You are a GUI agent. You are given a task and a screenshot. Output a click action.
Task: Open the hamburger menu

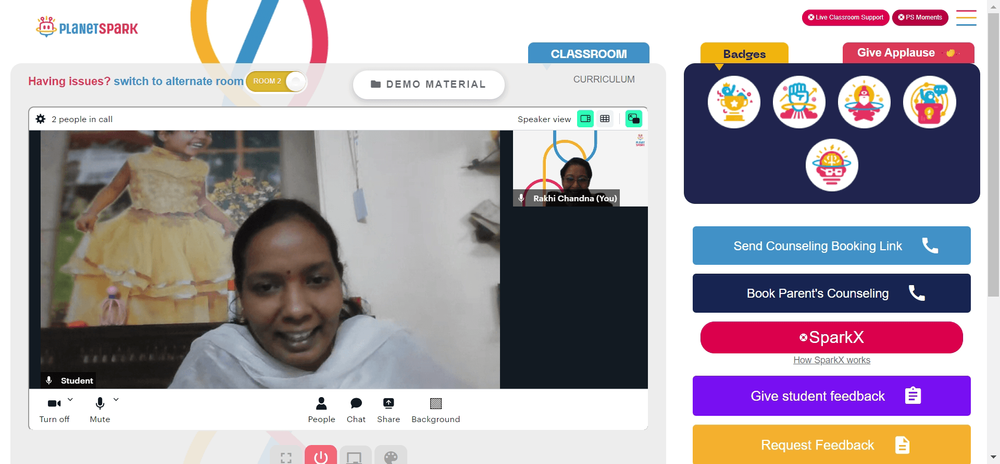click(x=966, y=18)
